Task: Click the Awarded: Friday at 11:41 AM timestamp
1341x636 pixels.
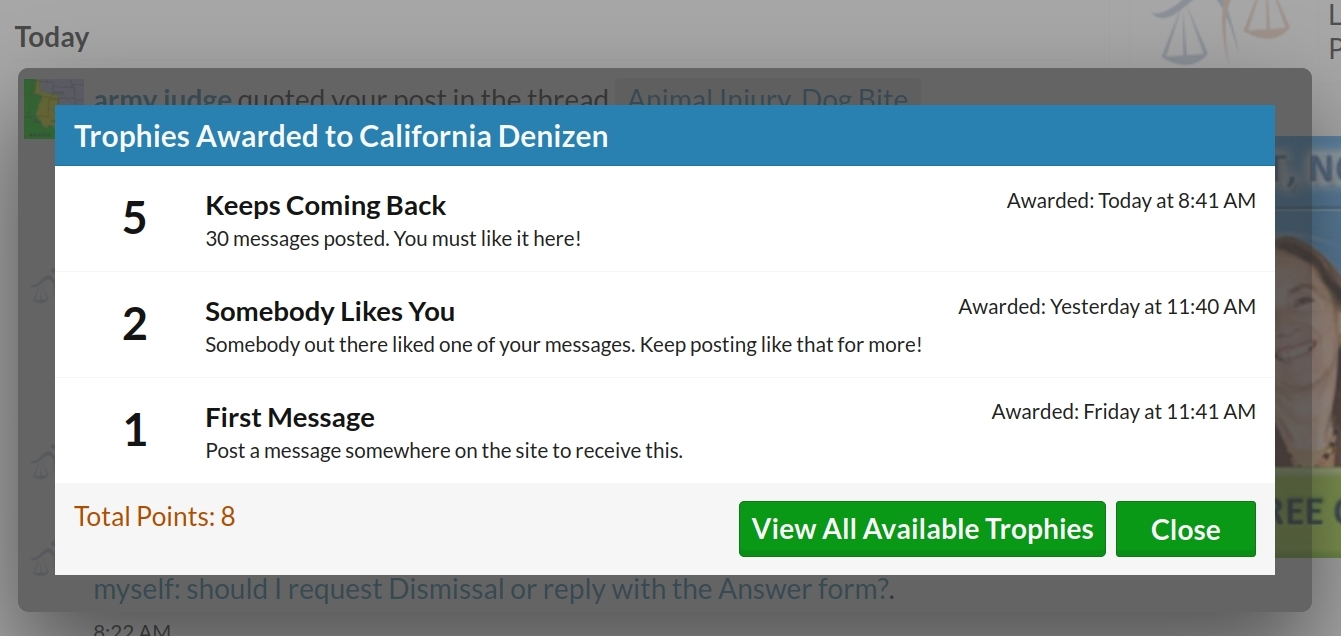Action: tap(1124, 412)
